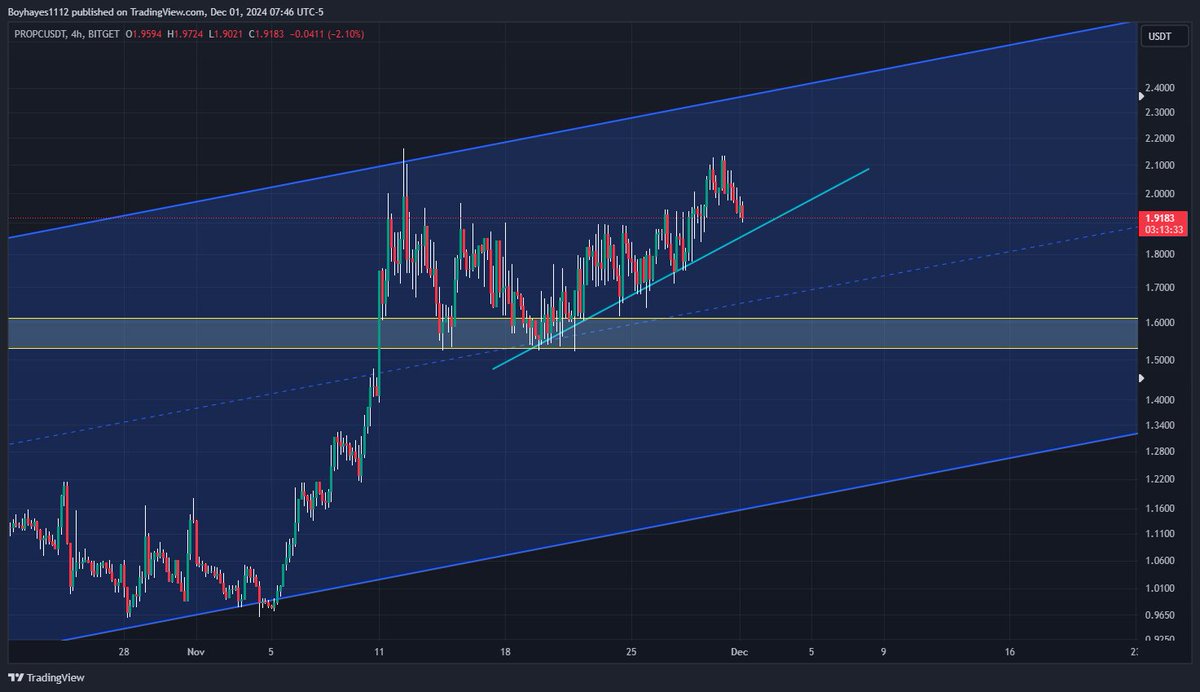Screen dimensions: 1200x692
Task: Click the 28 date label on time axis
Action: 124,650
